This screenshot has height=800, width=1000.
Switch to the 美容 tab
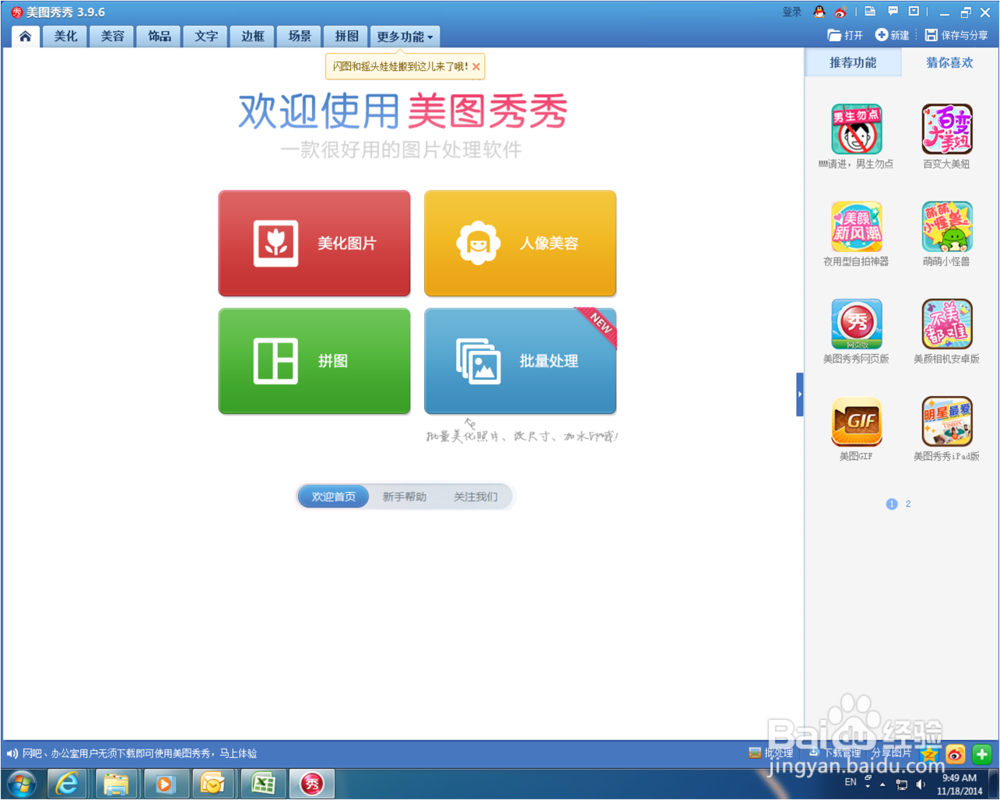112,36
